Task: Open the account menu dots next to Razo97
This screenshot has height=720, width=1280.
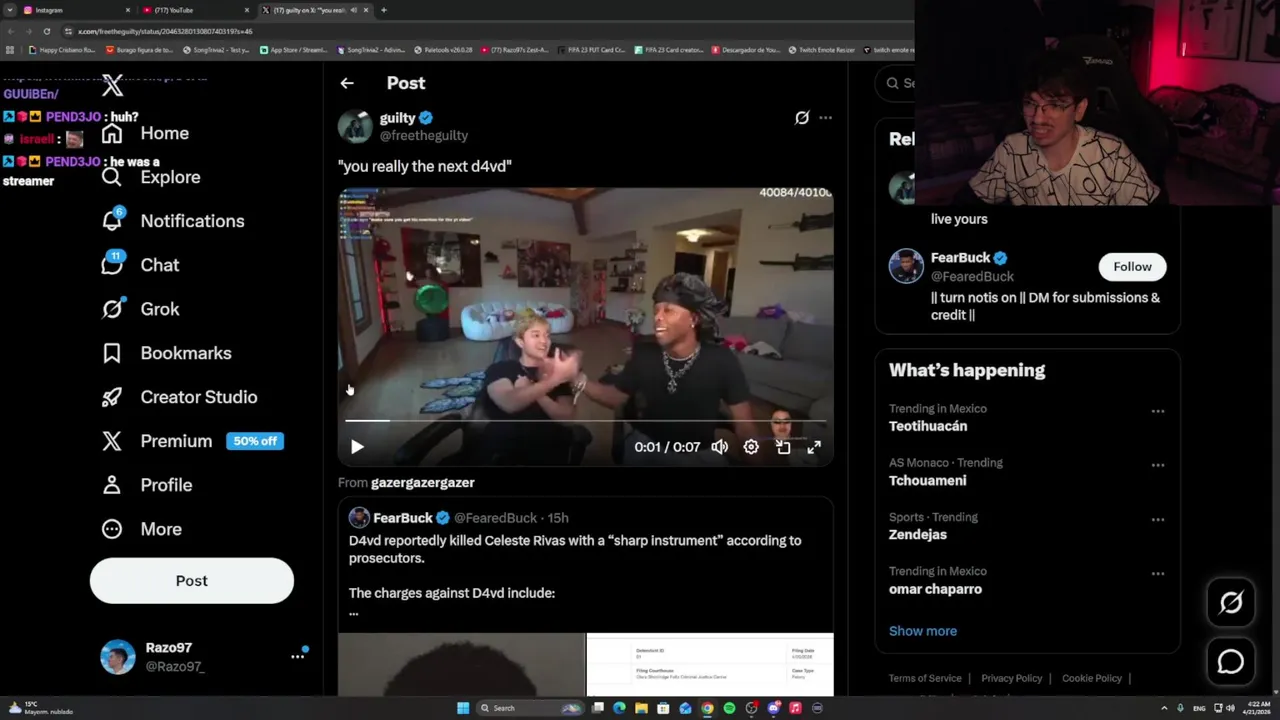Action: click(x=297, y=656)
